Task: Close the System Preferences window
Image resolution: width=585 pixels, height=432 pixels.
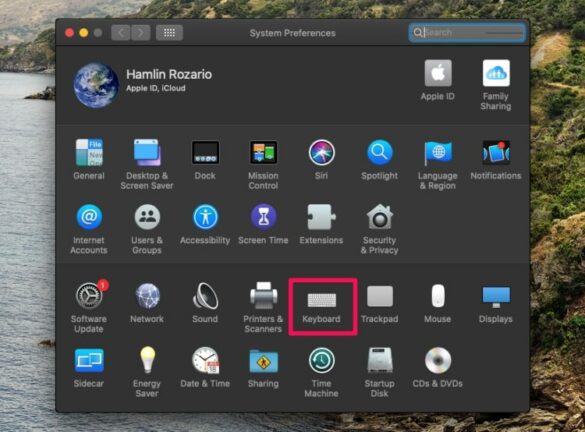Action: click(x=69, y=33)
